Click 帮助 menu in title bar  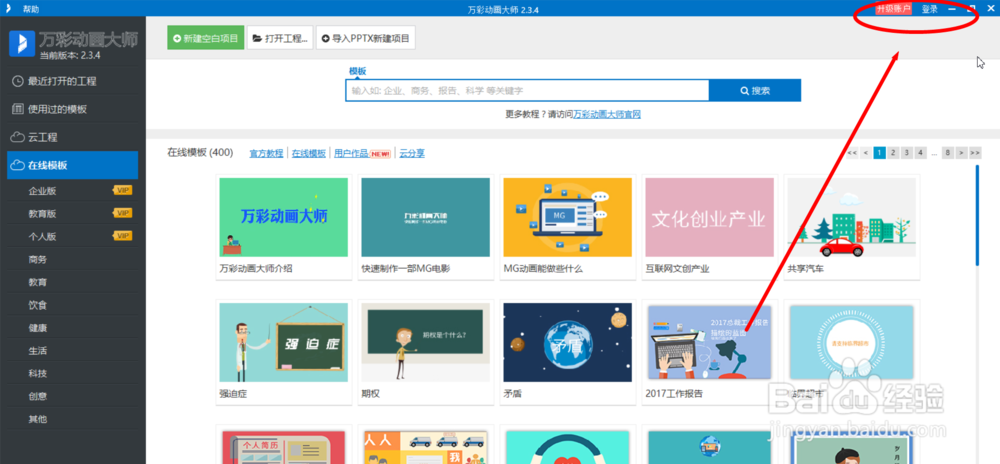point(30,10)
